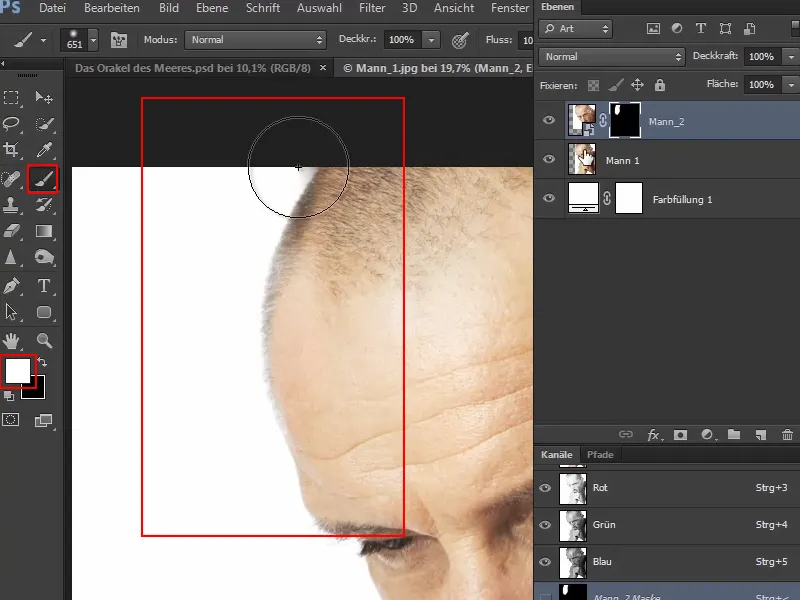The height and width of the screenshot is (600, 800).
Task: Open the brush panel toggle icon
Action: [119, 40]
